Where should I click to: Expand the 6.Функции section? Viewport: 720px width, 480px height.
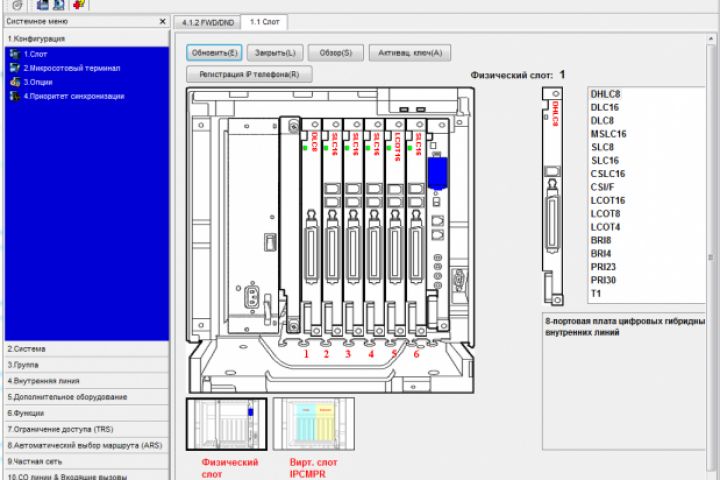pyautogui.click(x=86, y=413)
